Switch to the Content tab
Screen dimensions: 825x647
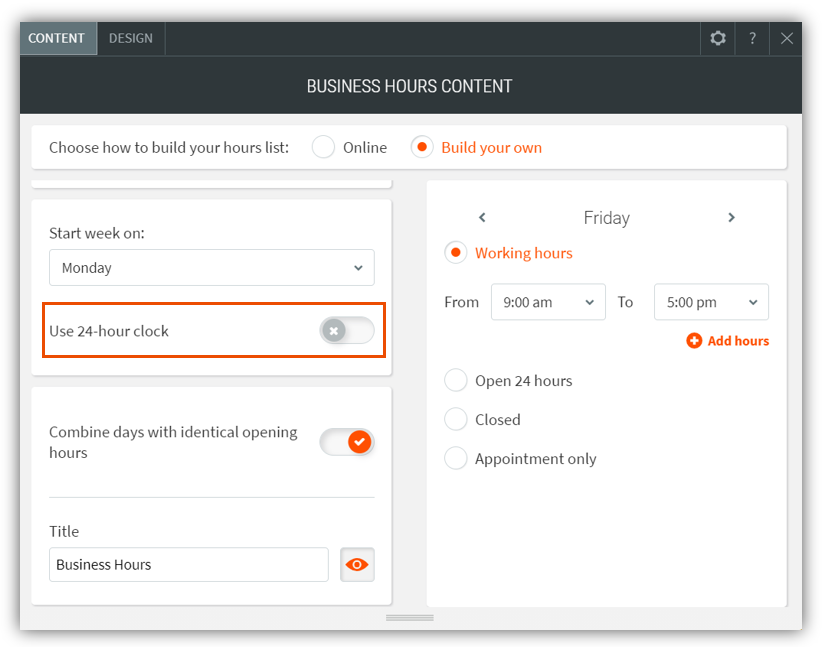coord(57,38)
